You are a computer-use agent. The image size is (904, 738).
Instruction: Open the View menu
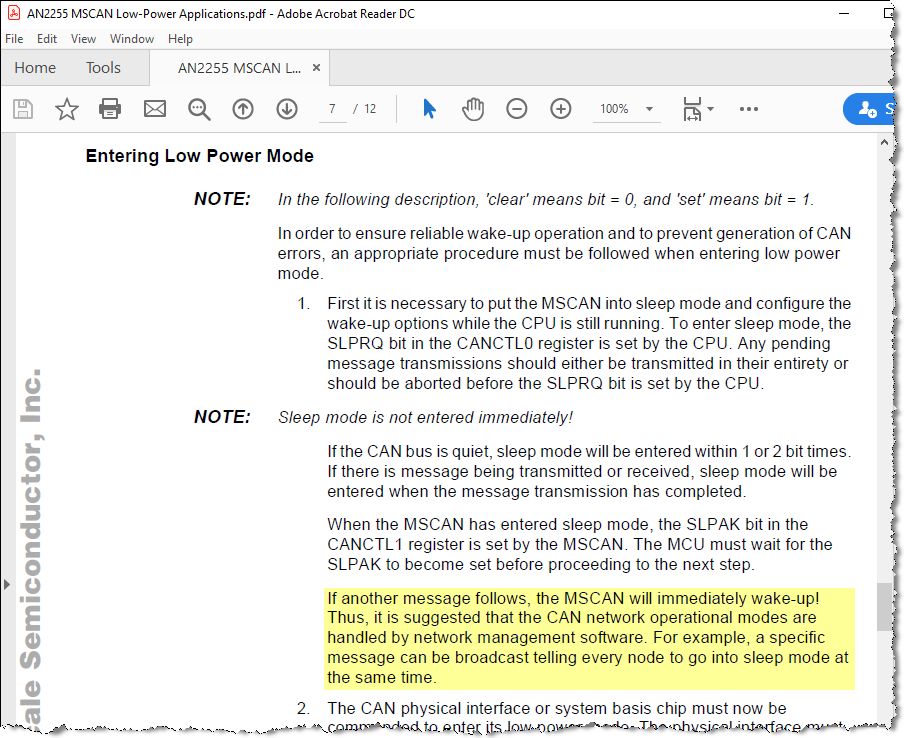coord(83,39)
